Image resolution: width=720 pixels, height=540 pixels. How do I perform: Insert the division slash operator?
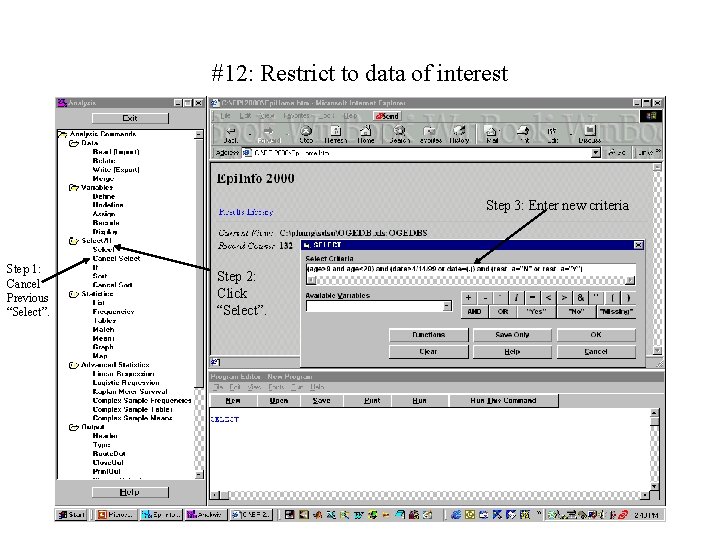(x=517, y=298)
